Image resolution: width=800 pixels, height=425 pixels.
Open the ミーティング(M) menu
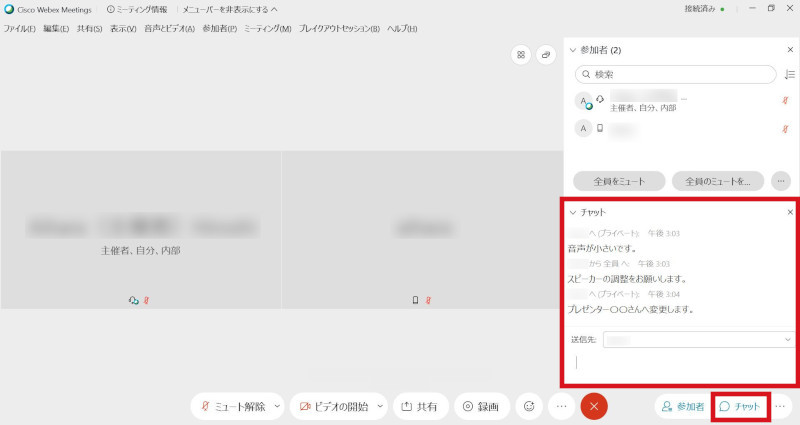tap(267, 29)
